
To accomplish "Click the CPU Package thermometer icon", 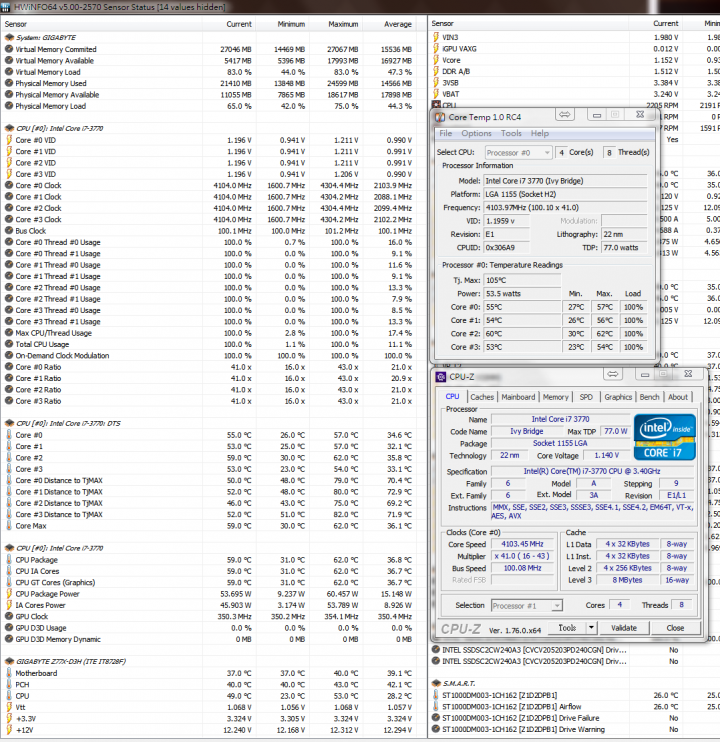I will point(9,560).
